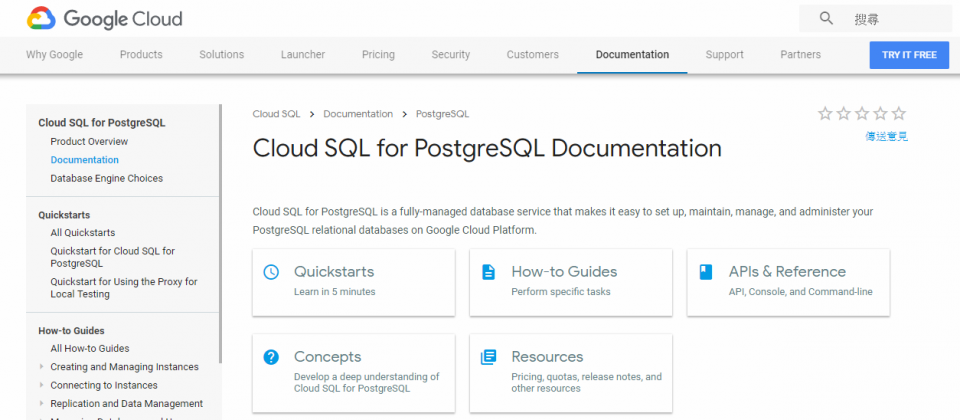This screenshot has width=960, height=420.
Task: Click 'Learn in 5 minutes' text
Action: click(334, 292)
